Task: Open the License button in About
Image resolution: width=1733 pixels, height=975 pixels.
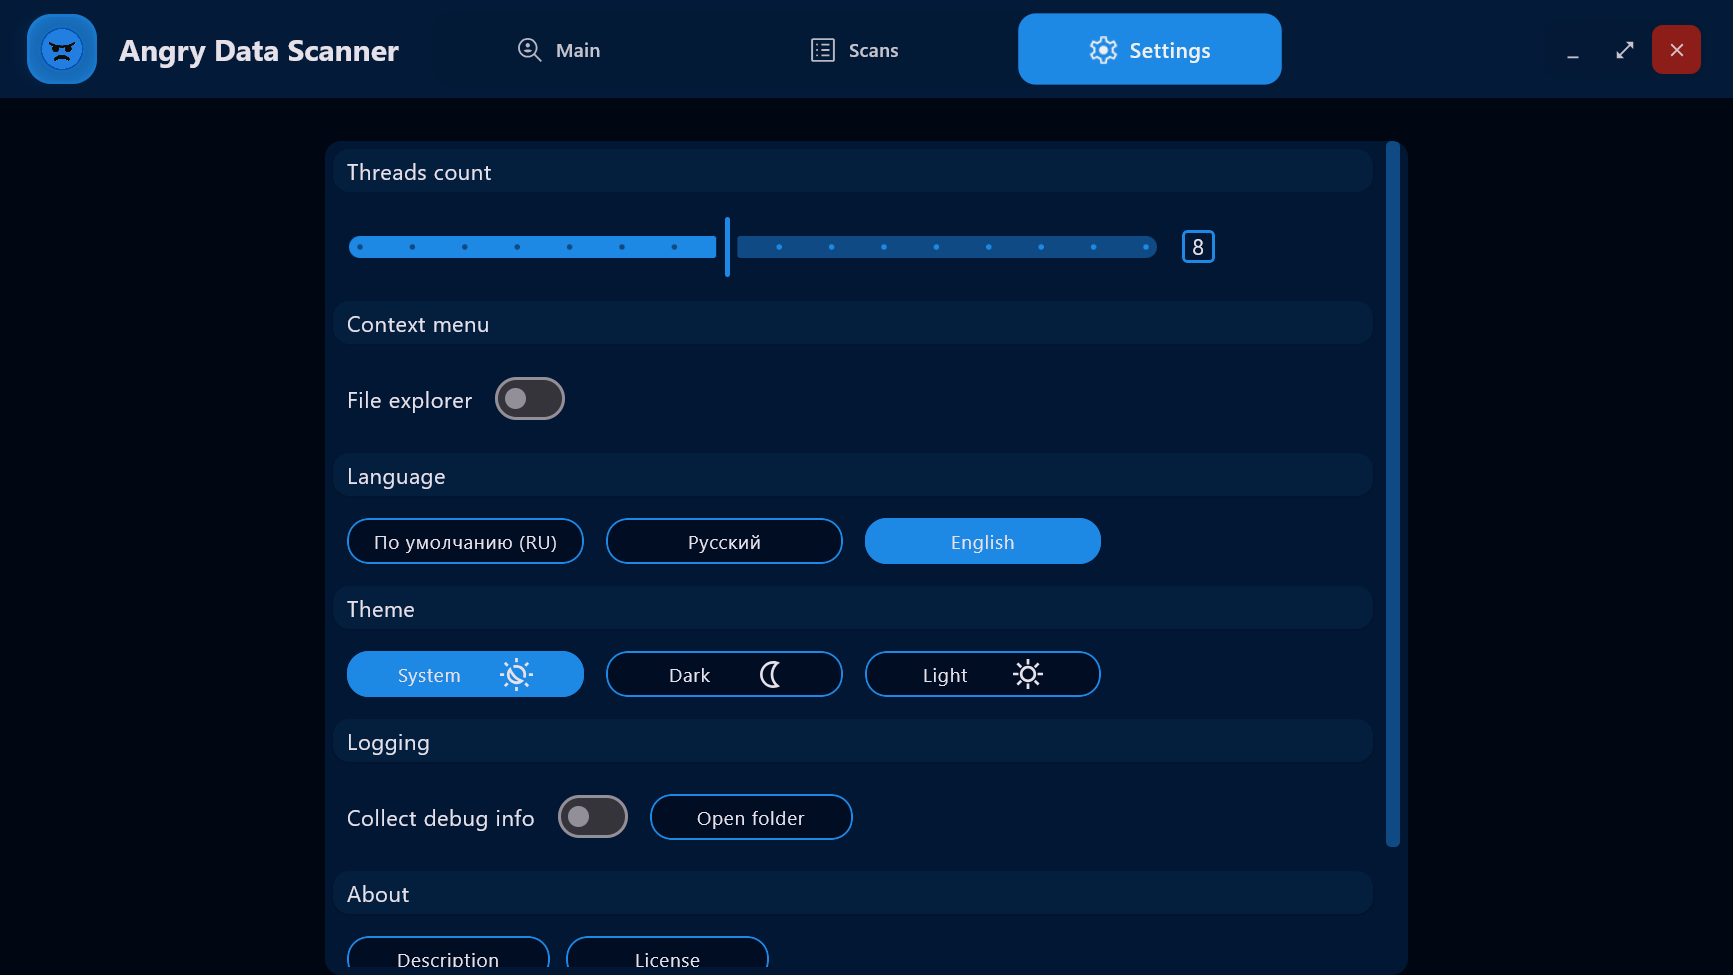Action: tap(667, 955)
